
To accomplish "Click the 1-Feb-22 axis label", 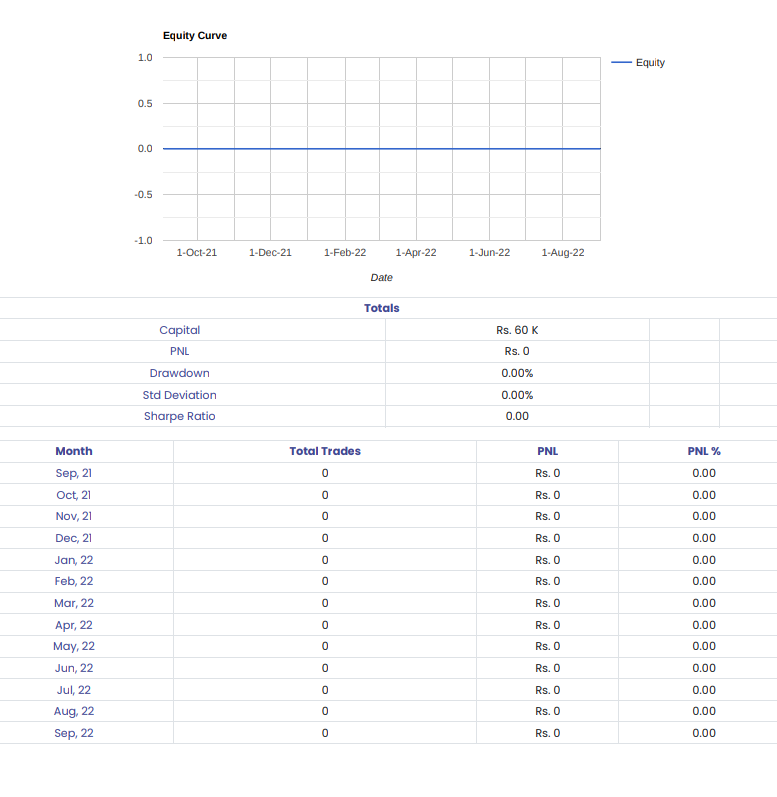I will coord(345,253).
